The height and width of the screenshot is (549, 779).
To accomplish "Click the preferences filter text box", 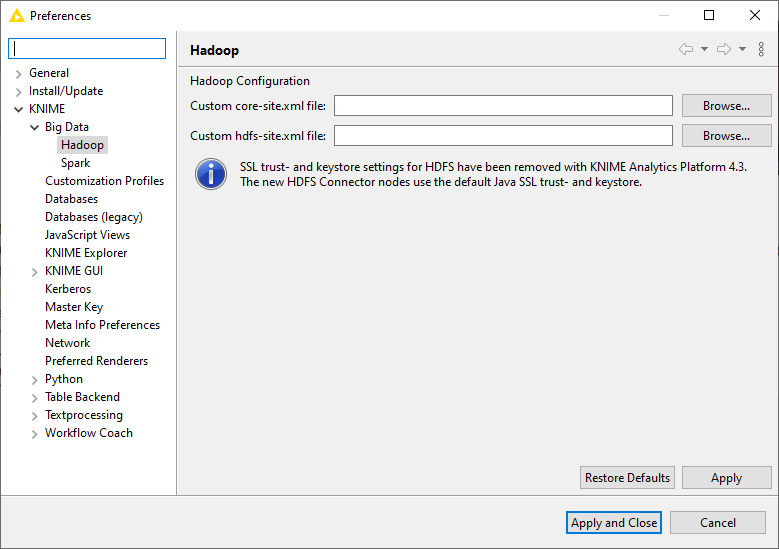I will click(x=87, y=49).
